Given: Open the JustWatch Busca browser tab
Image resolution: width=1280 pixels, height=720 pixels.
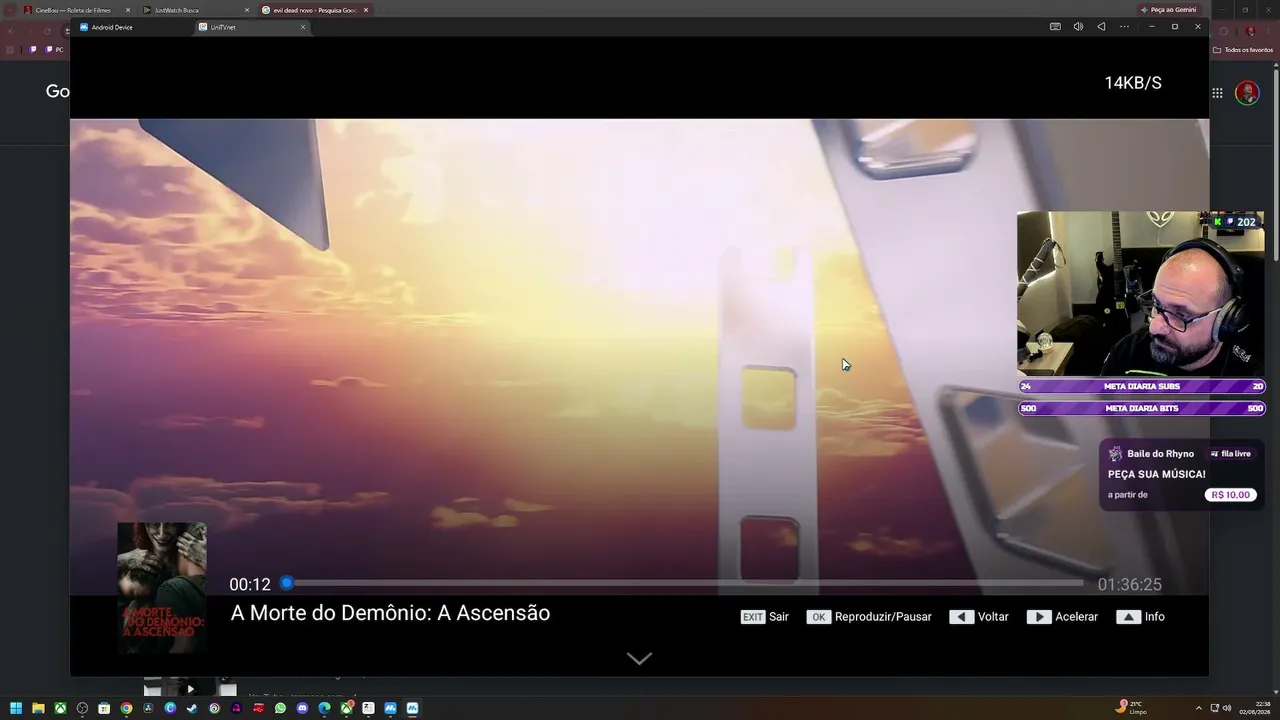Looking at the screenshot, I should pos(193,10).
